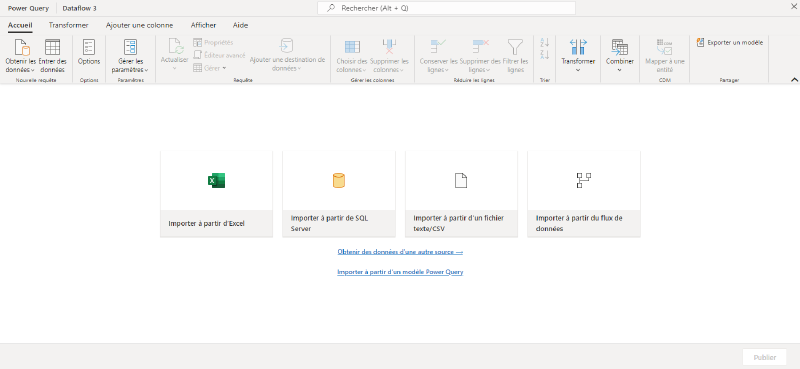Viewport: 800px width, 369px height.
Task: Open the Ajouter une colonne tab
Action: click(139, 25)
